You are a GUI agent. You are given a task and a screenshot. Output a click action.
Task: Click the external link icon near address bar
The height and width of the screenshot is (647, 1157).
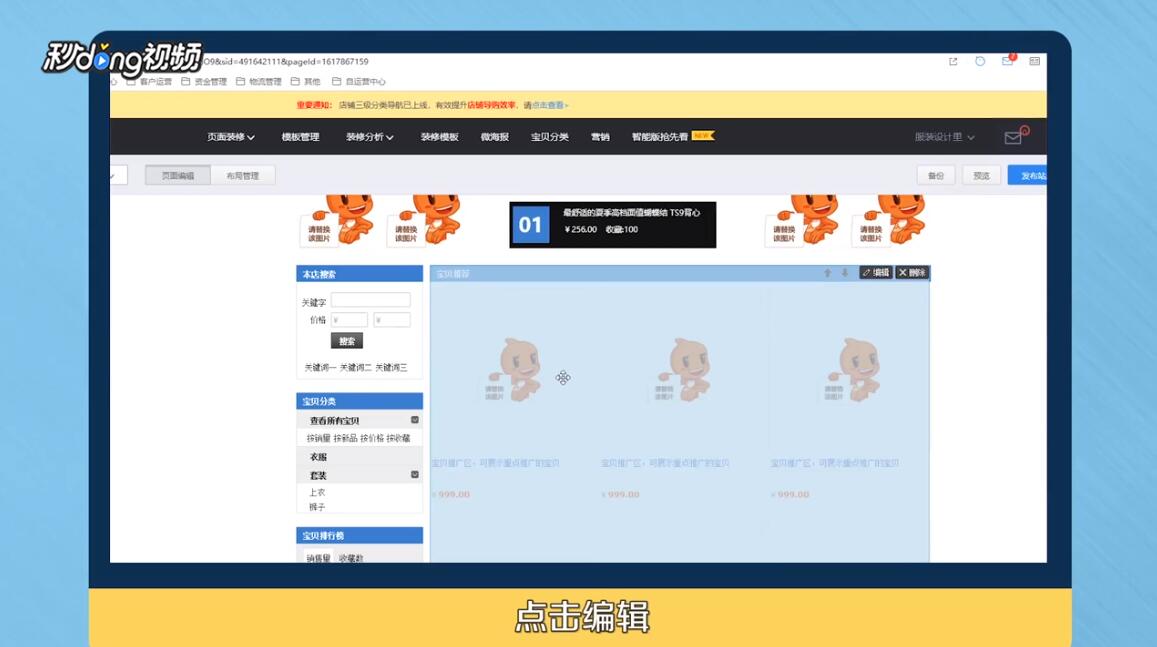pyautogui.click(x=952, y=61)
